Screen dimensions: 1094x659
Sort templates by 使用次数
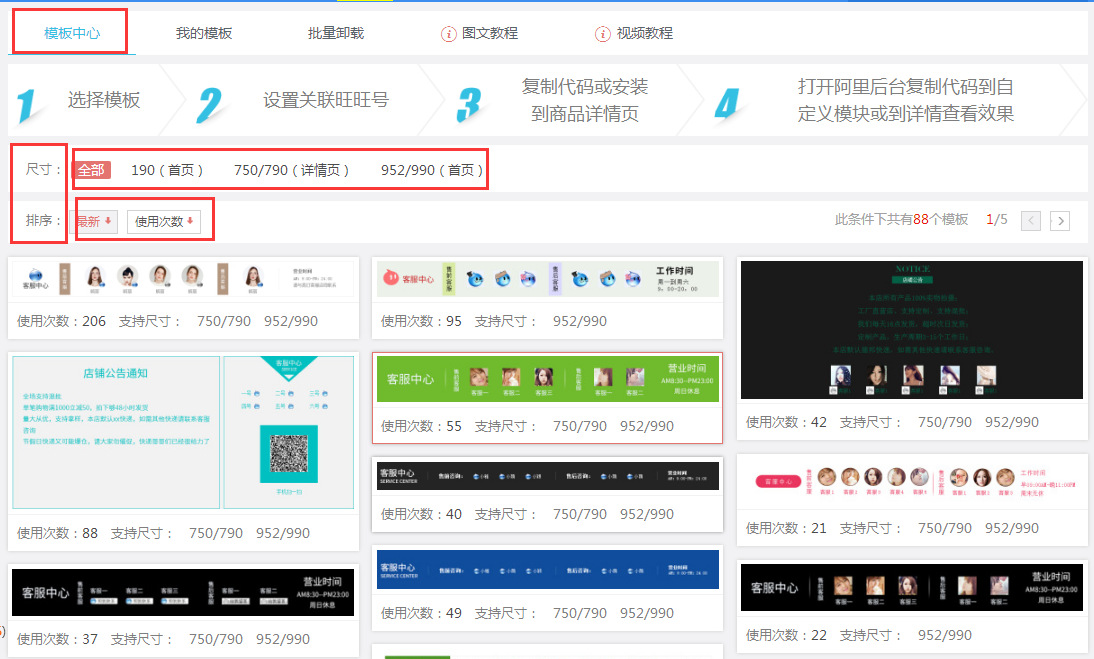164,221
